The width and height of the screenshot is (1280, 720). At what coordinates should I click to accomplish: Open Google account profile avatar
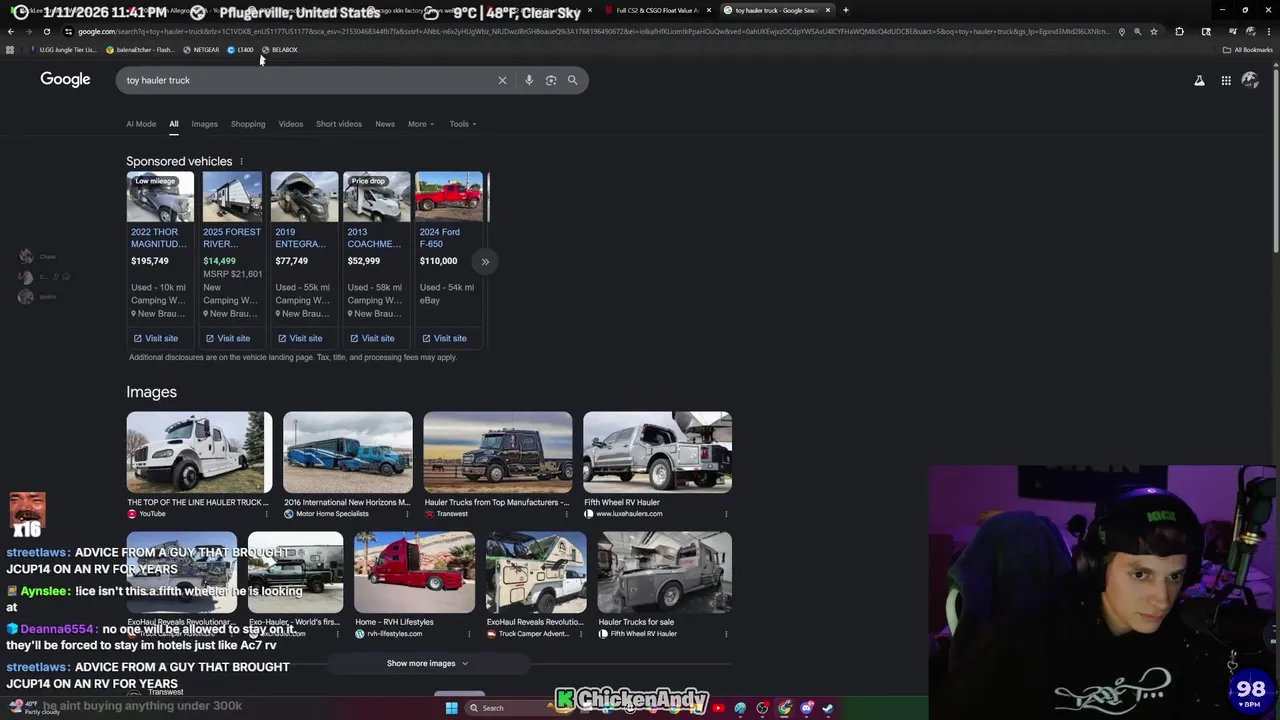[x=1250, y=80]
